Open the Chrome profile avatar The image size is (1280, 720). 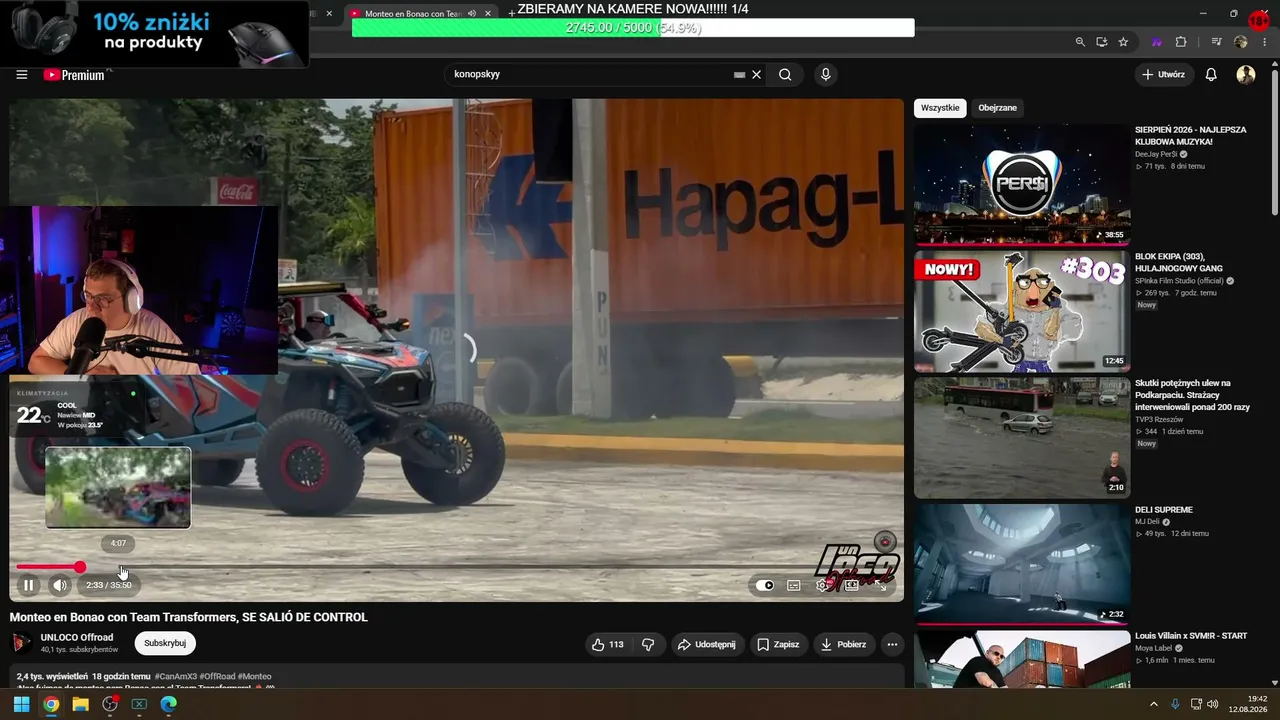pyautogui.click(x=1241, y=42)
